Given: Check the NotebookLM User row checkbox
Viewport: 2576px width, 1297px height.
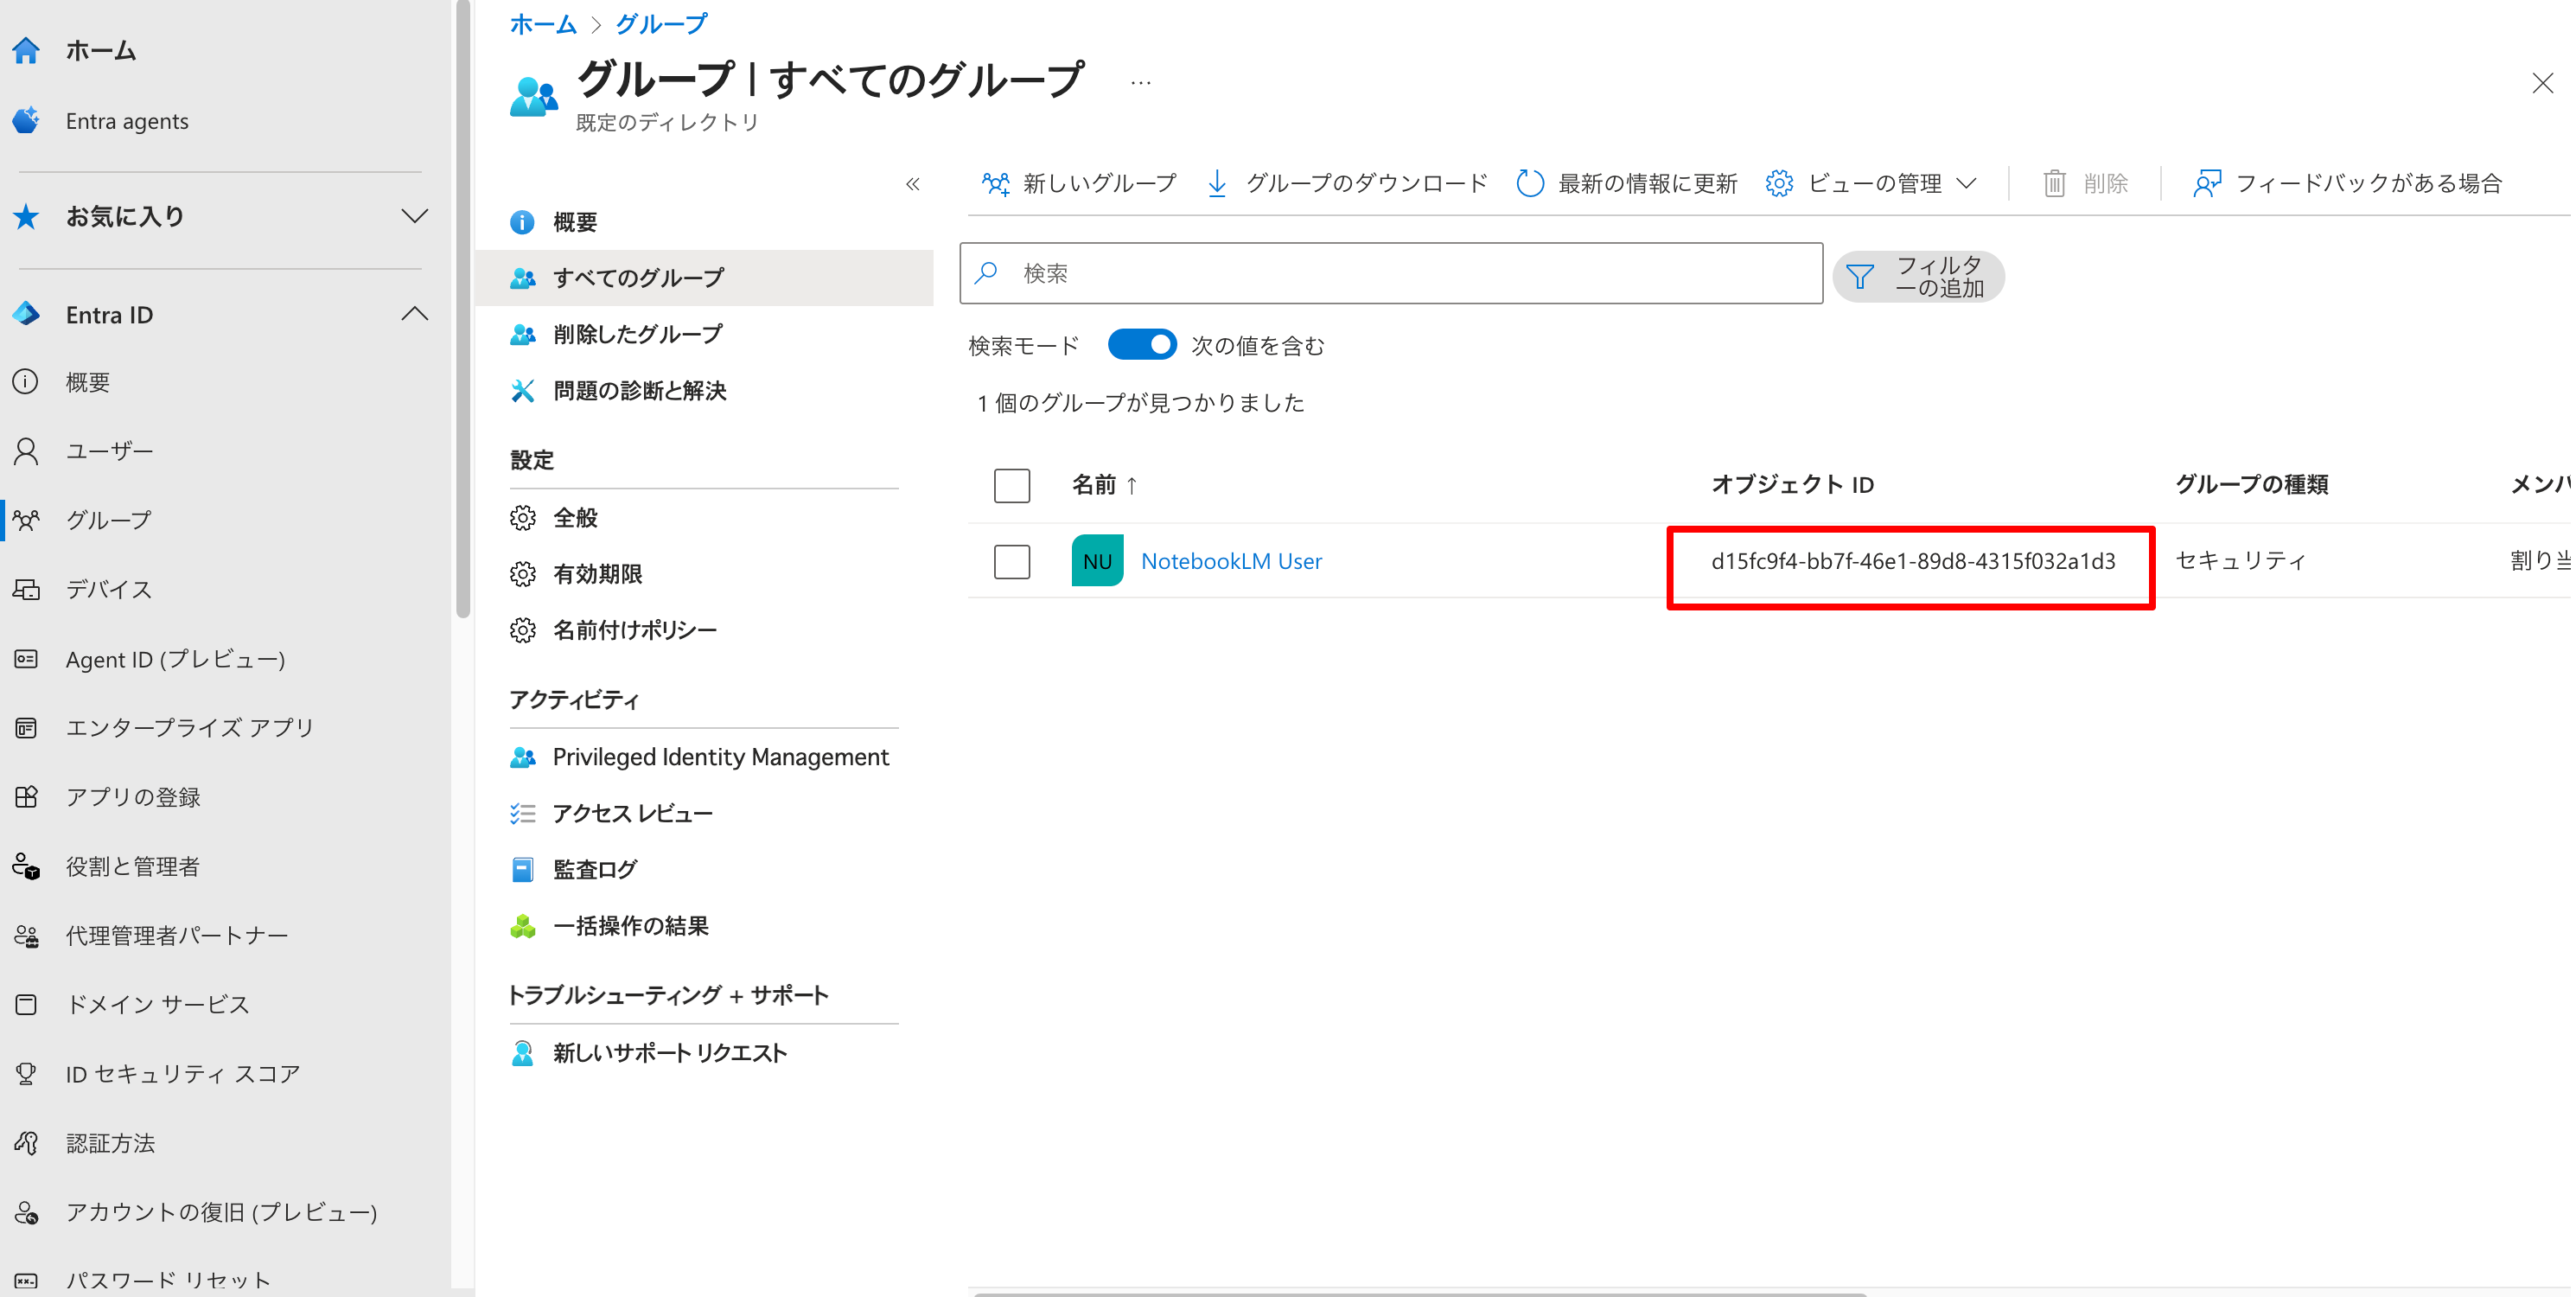Looking at the screenshot, I should [1011, 561].
